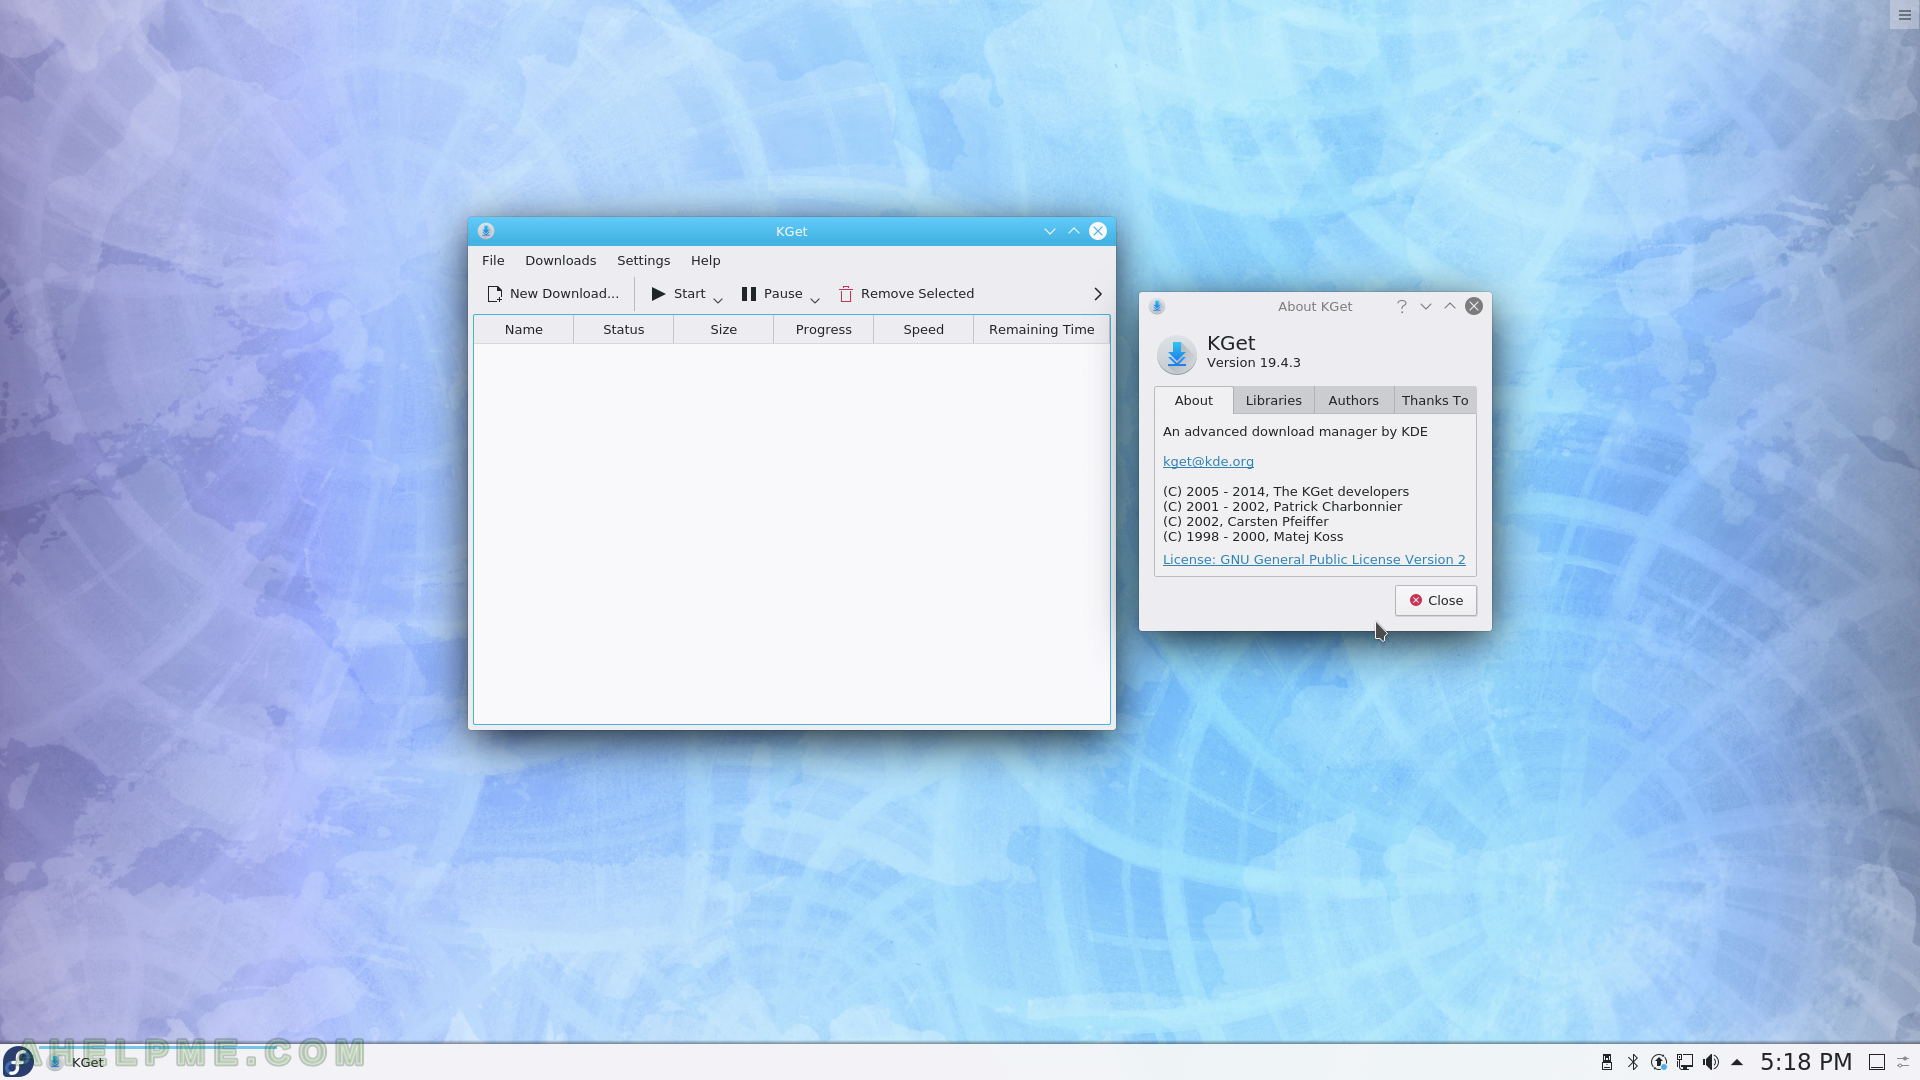Open the Start dropdown arrow
Image resolution: width=1920 pixels, height=1080 pixels.
(718, 299)
